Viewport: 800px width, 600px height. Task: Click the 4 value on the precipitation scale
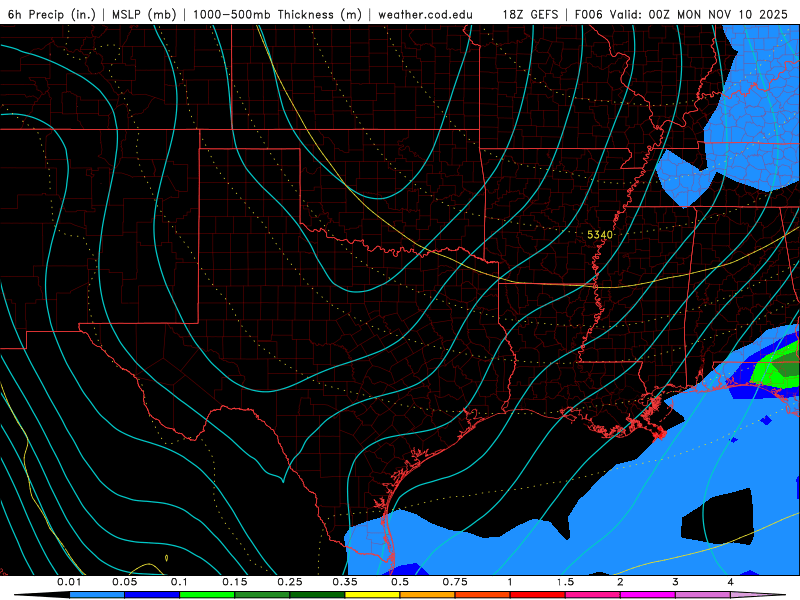point(731,582)
